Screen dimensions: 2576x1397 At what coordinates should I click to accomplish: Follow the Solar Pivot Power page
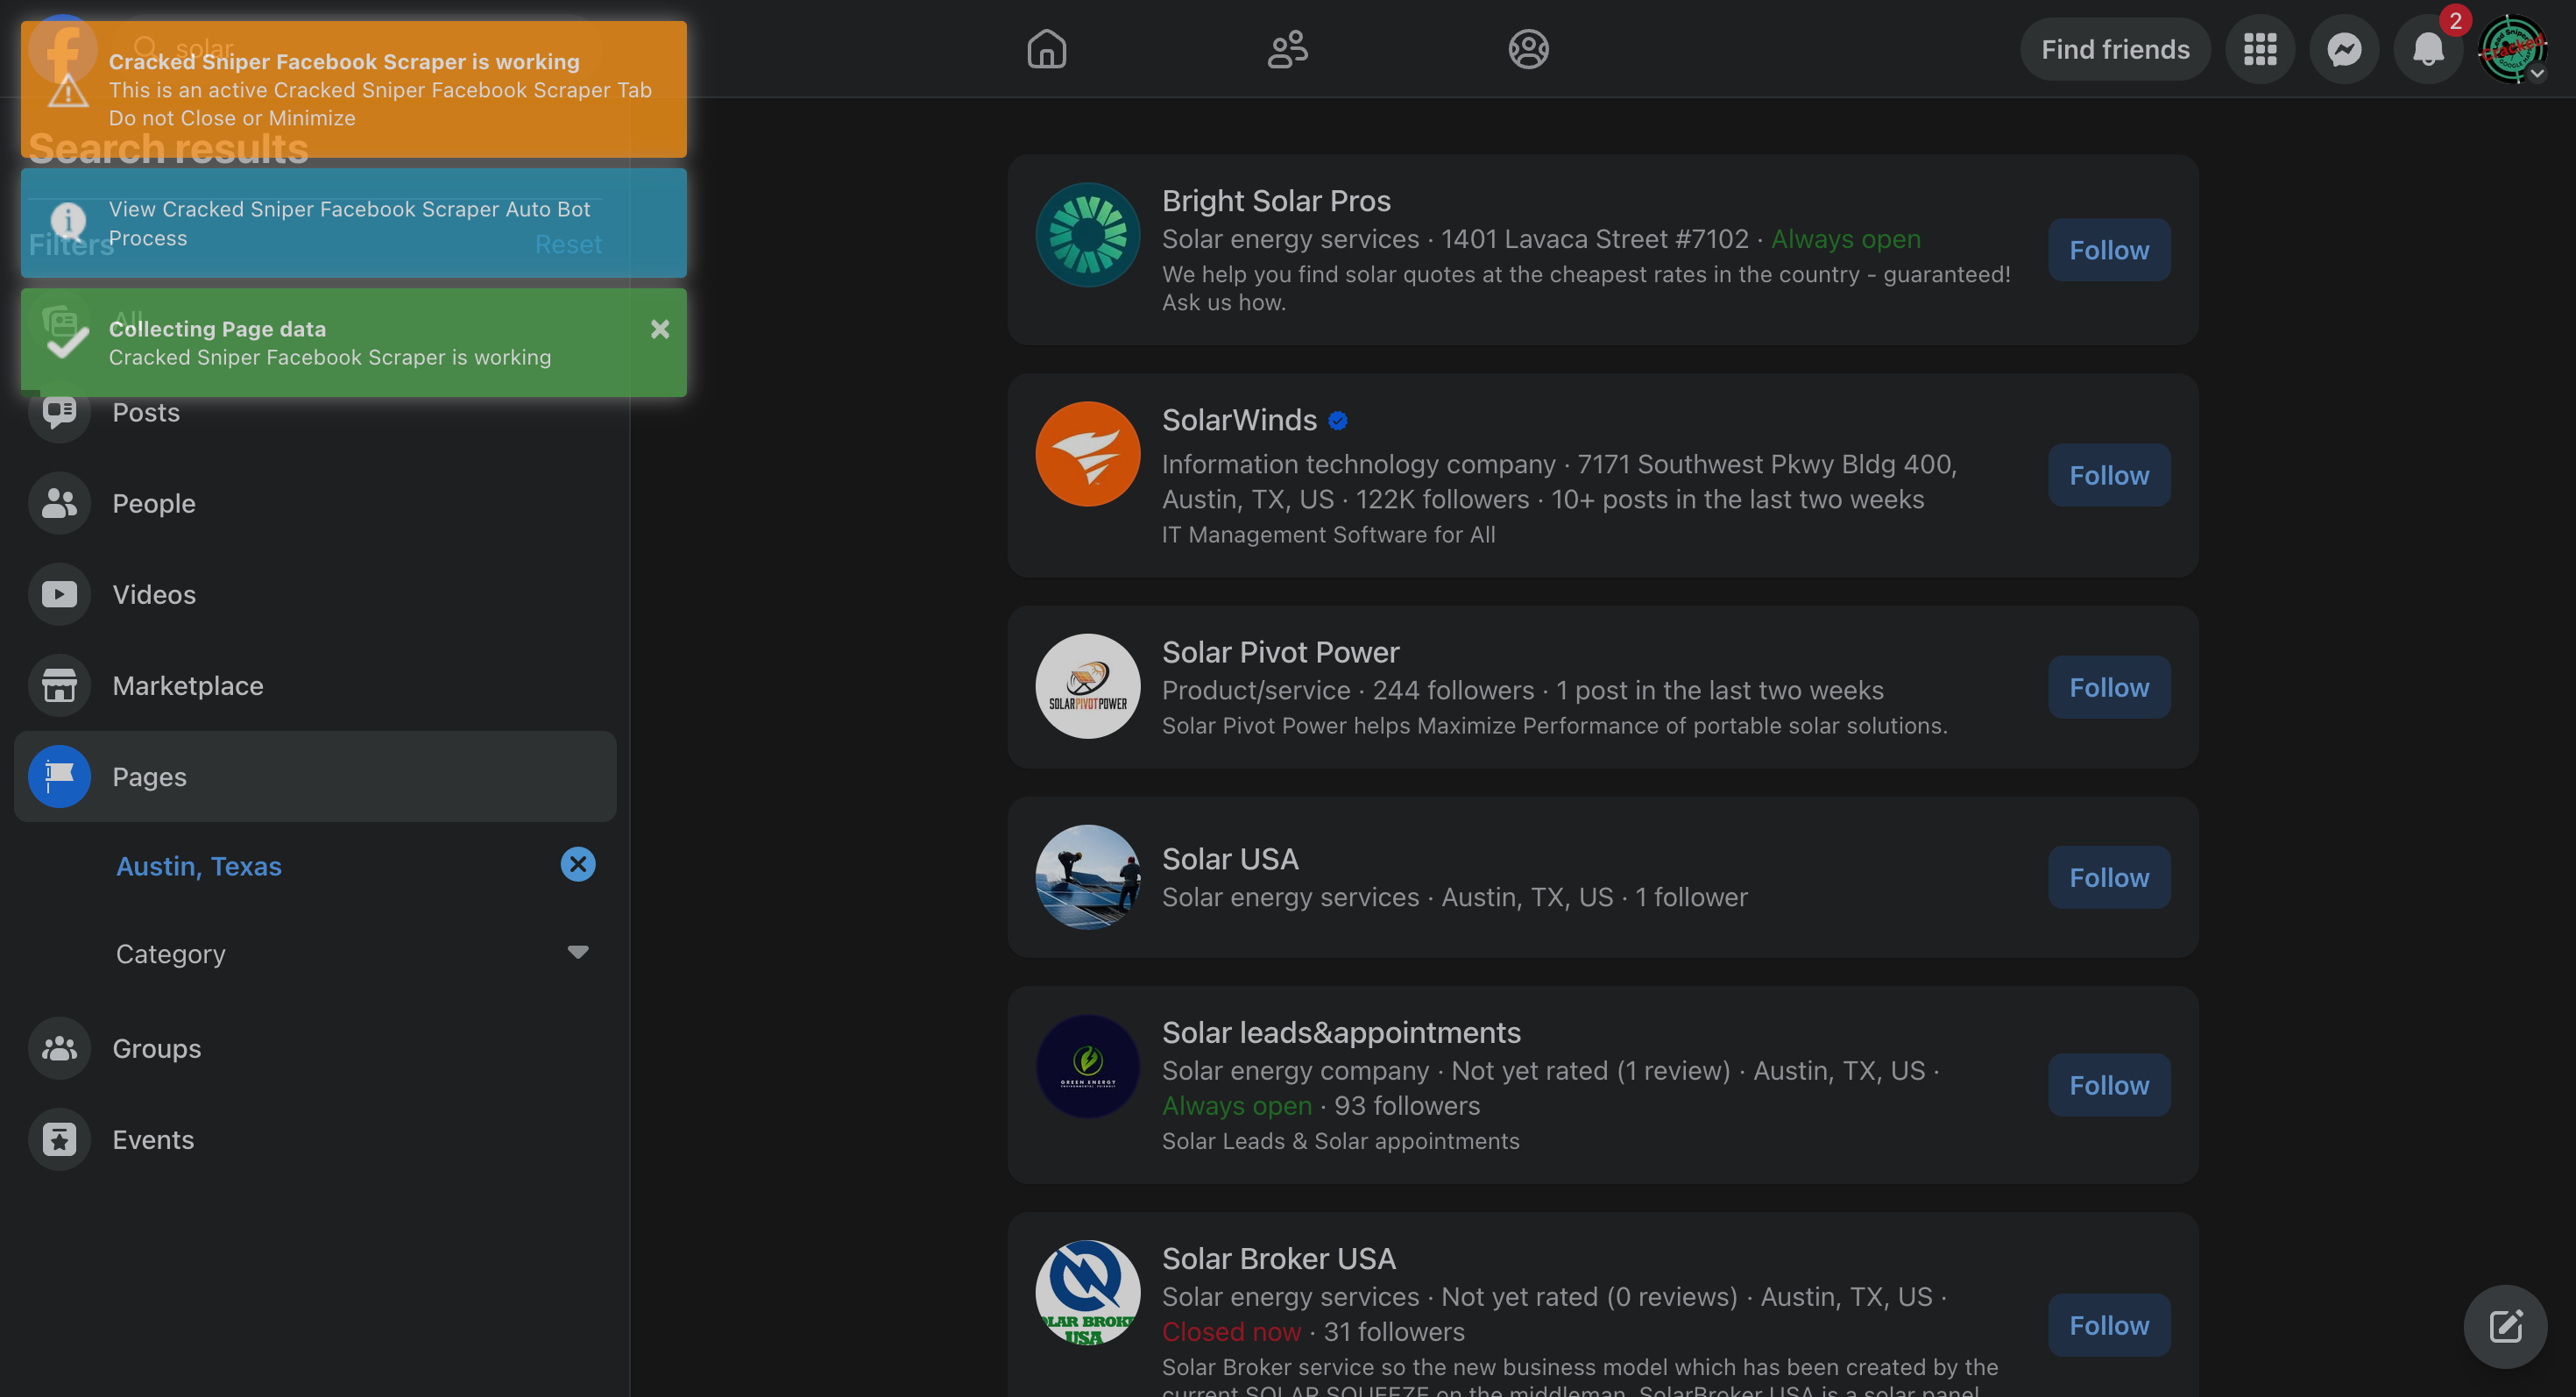[x=2108, y=687]
